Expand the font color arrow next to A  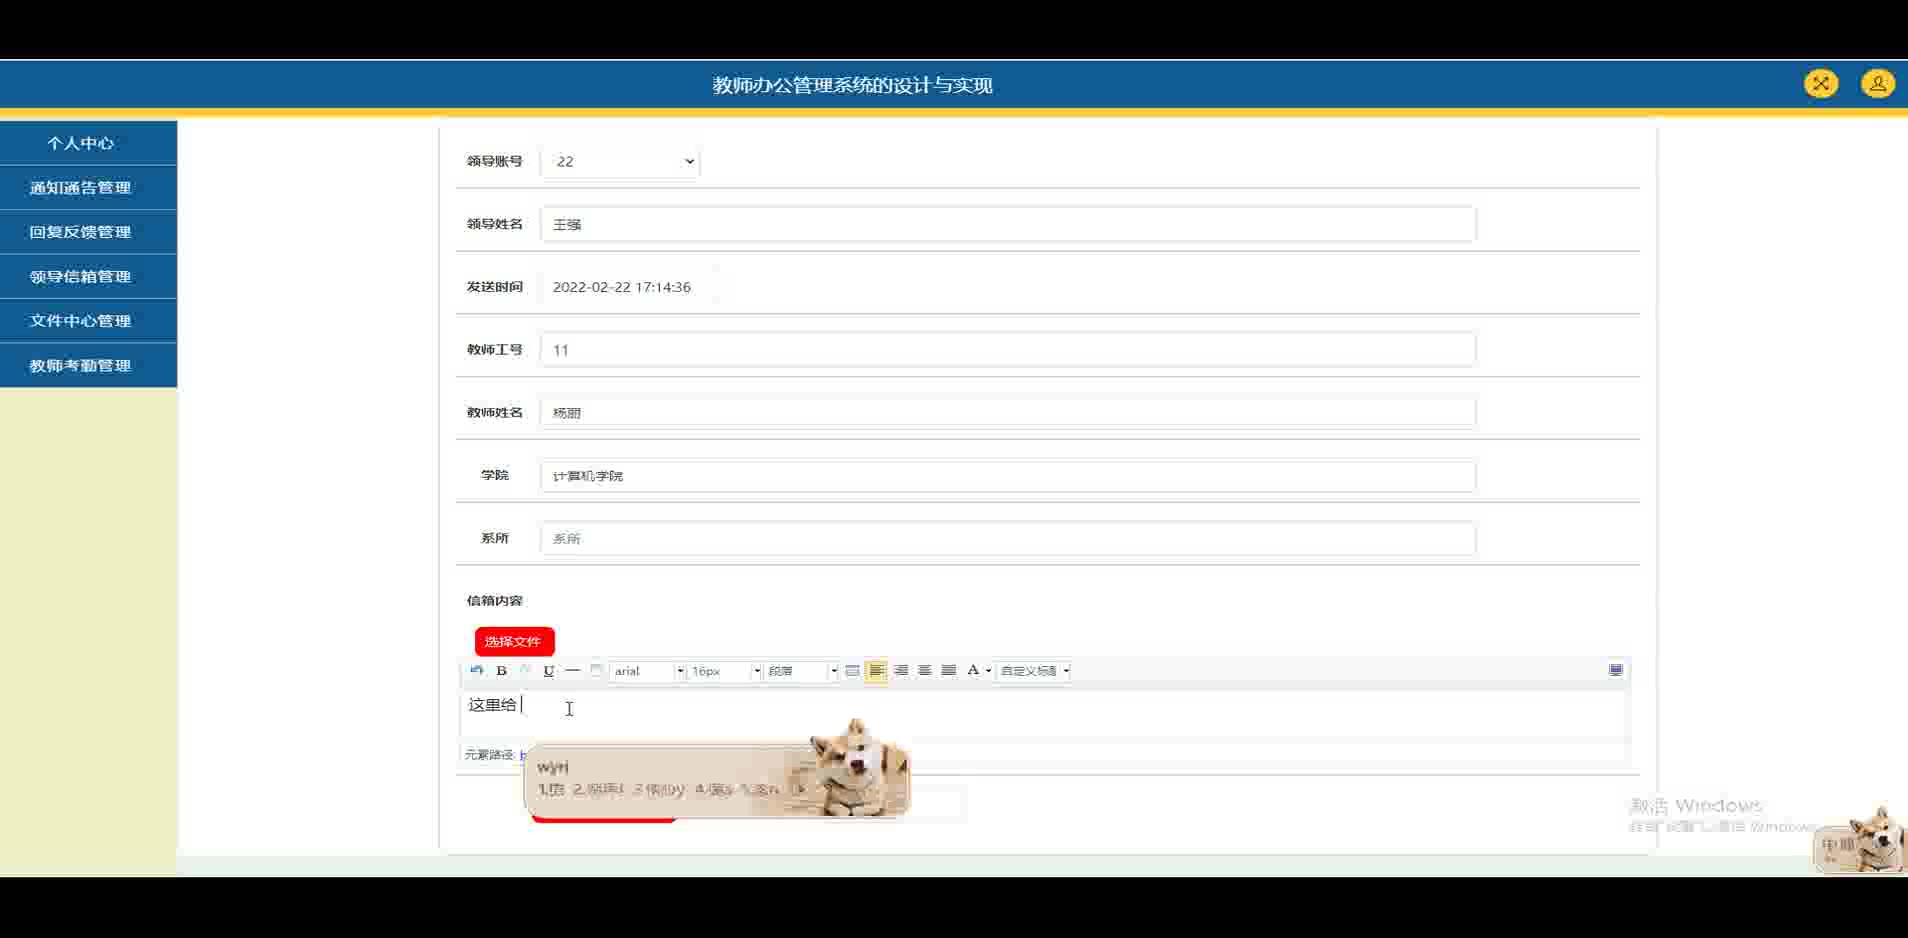click(x=988, y=671)
